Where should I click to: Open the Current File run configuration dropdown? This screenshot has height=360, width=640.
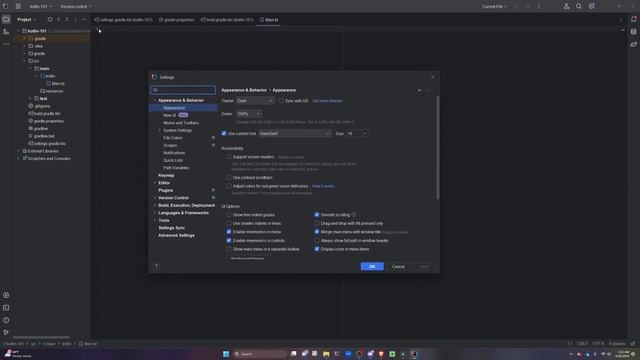494,6
